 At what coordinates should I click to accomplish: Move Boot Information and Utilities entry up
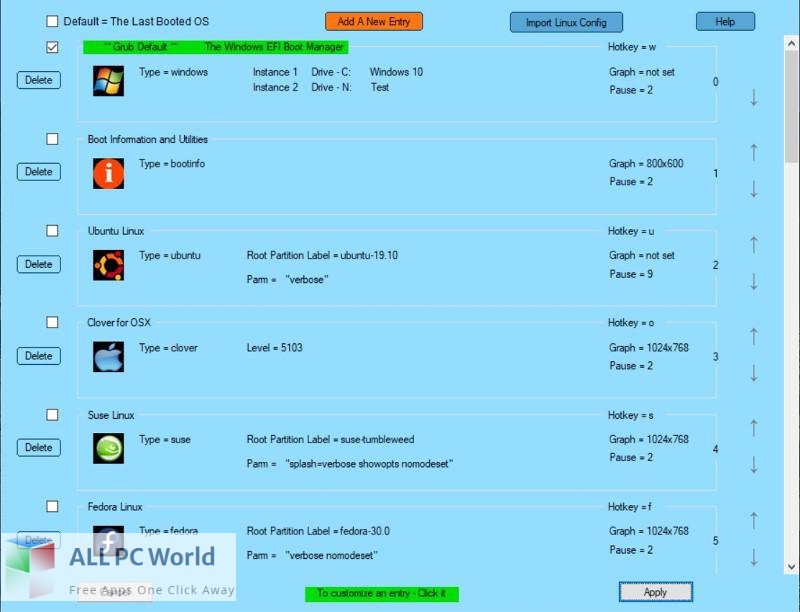(x=754, y=152)
